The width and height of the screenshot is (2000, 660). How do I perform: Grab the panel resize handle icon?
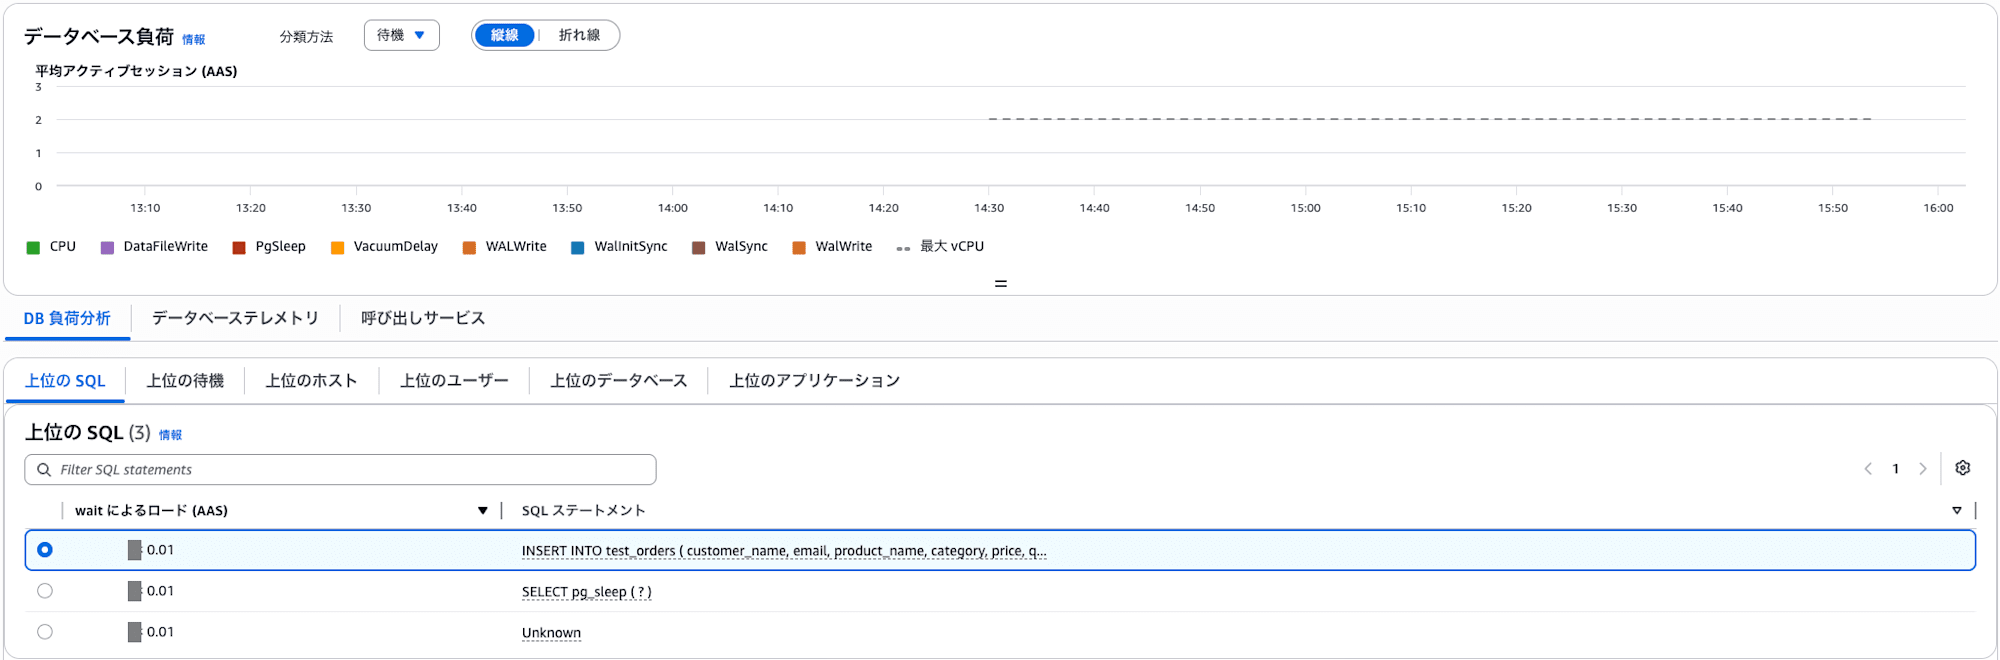[x=1000, y=284]
